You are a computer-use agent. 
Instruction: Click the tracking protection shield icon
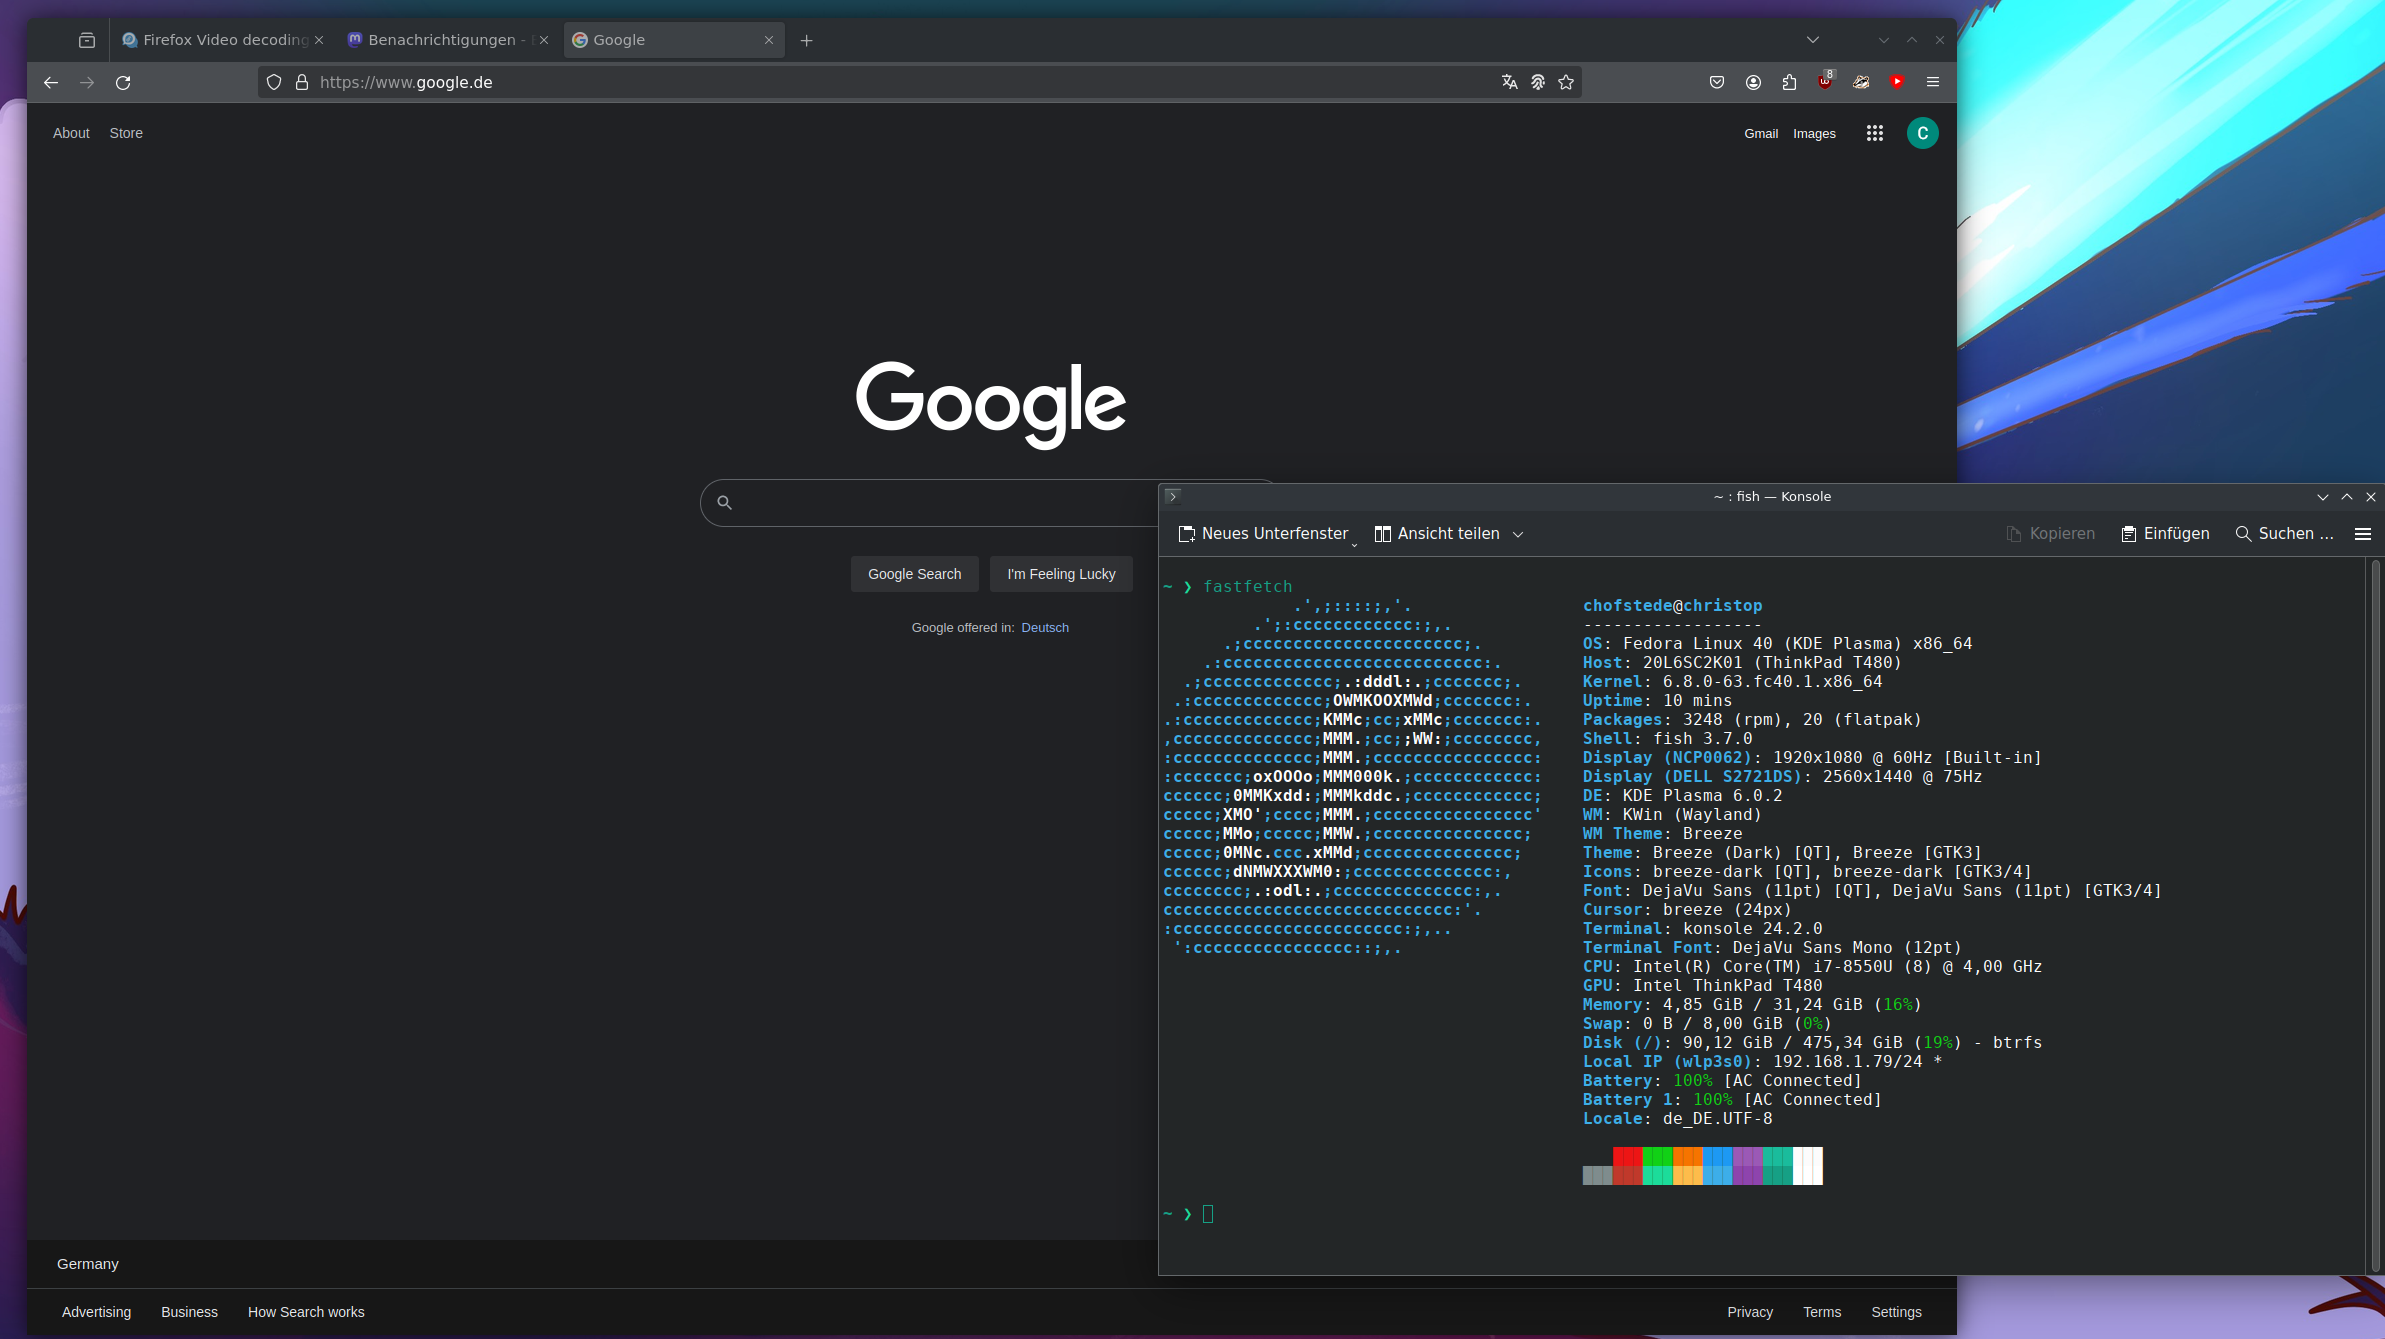click(x=274, y=83)
